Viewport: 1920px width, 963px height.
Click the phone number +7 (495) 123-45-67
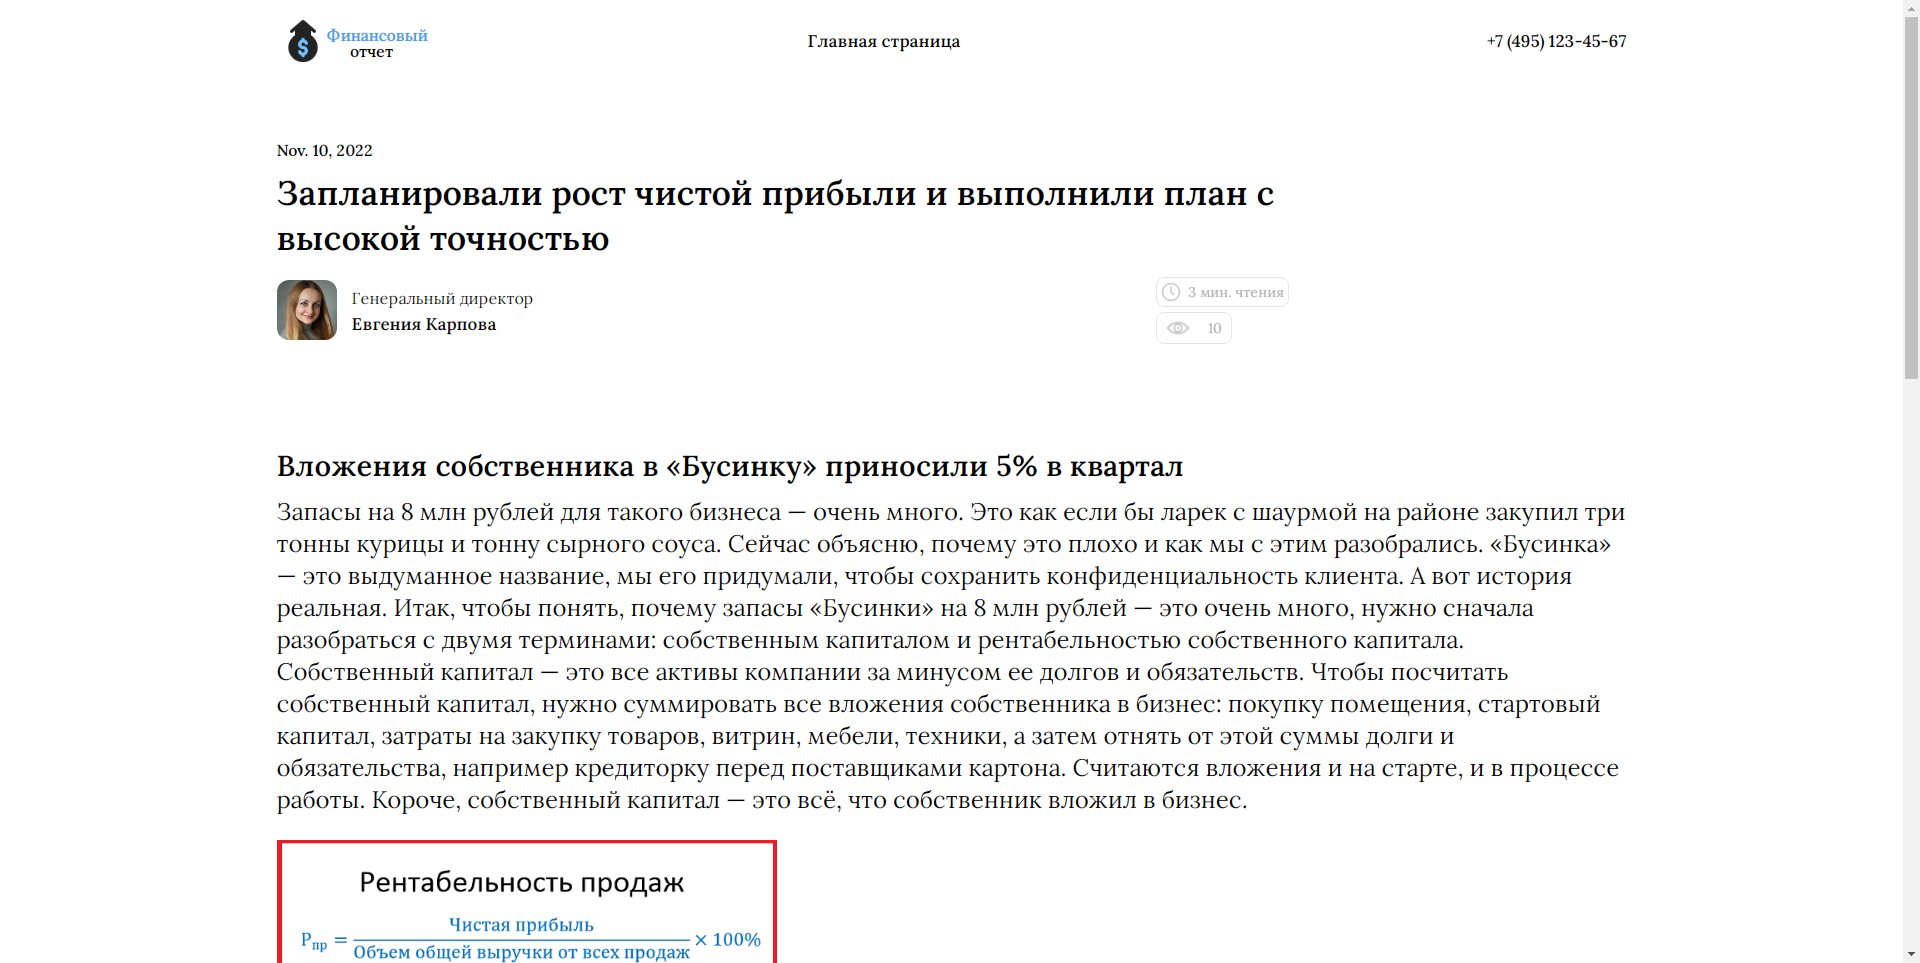coord(1556,41)
